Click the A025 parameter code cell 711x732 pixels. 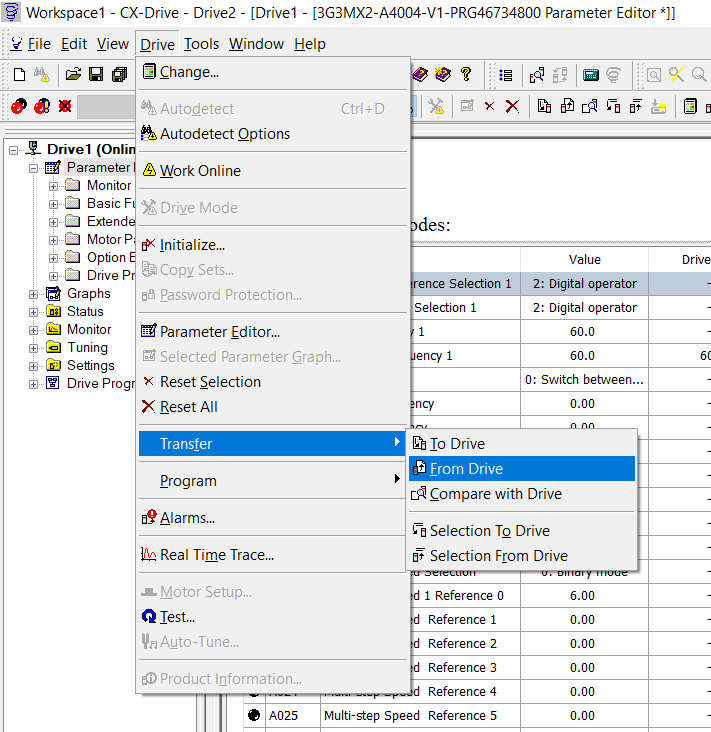coord(293,716)
